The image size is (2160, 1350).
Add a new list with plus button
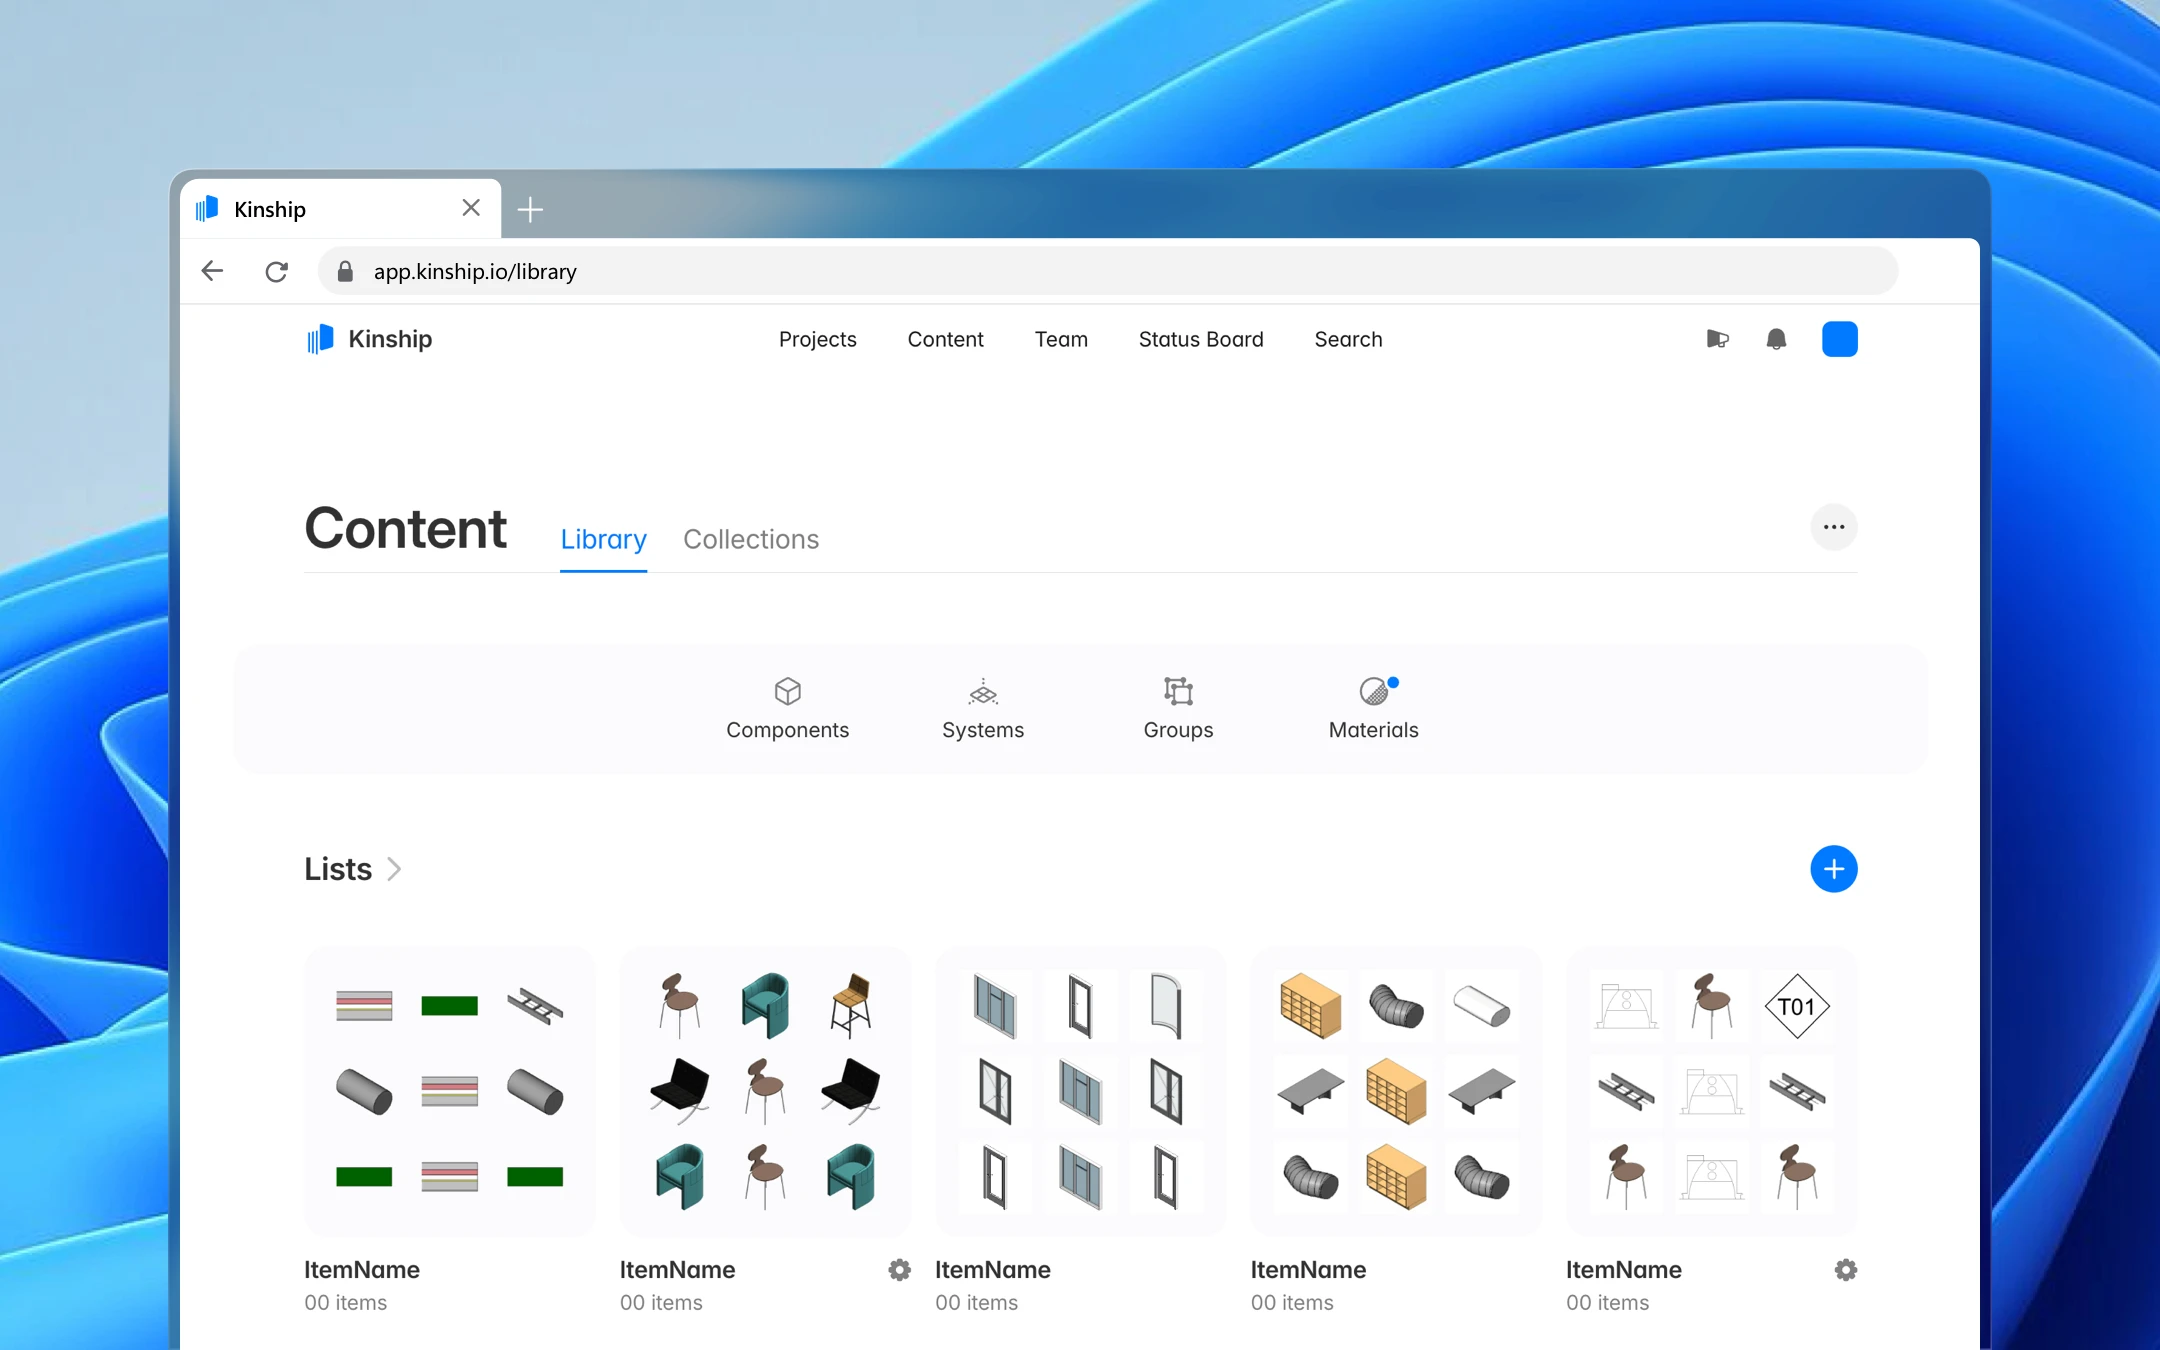(1833, 869)
